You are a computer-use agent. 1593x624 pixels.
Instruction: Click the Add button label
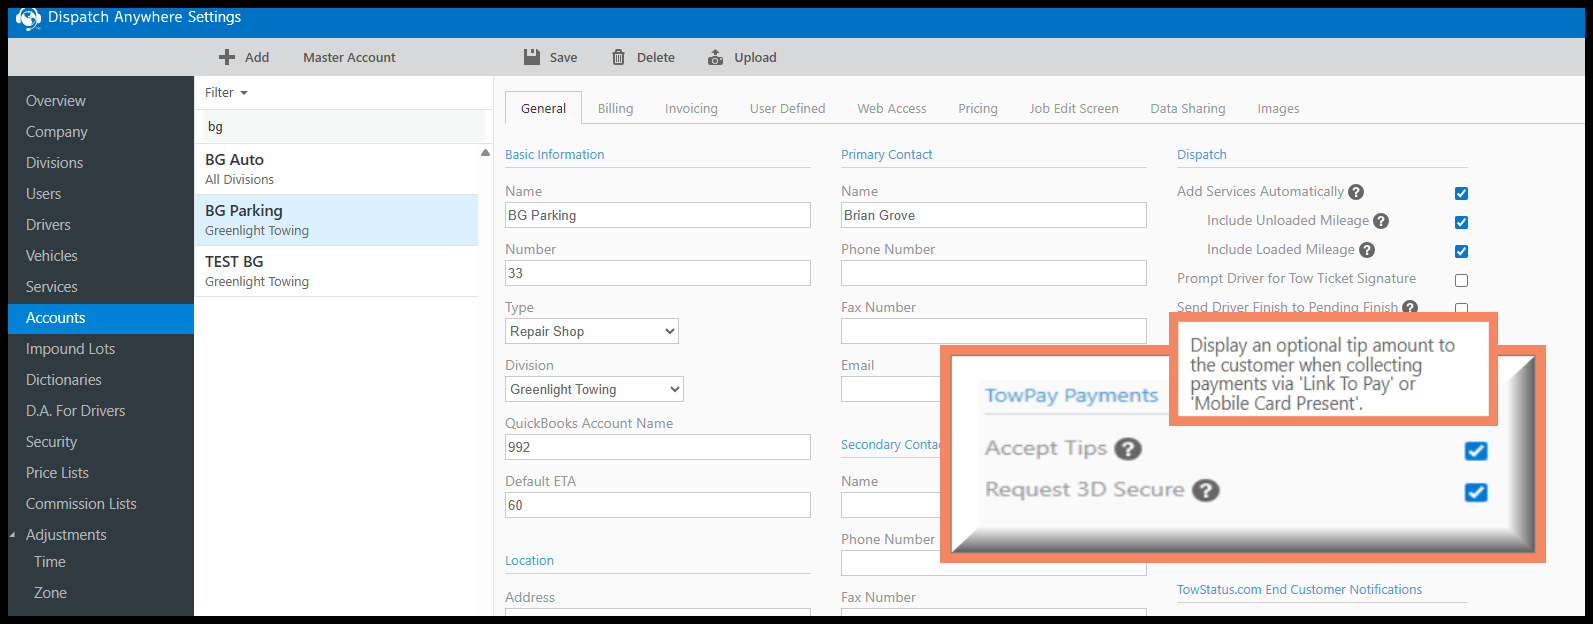pyautogui.click(x=257, y=57)
